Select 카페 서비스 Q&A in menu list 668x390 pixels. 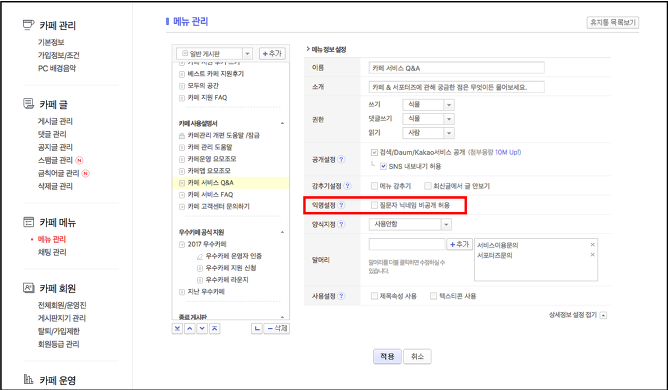(x=210, y=183)
